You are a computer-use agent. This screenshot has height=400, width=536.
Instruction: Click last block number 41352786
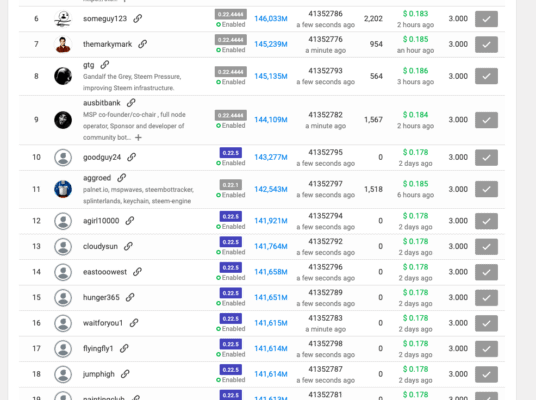click(325, 14)
